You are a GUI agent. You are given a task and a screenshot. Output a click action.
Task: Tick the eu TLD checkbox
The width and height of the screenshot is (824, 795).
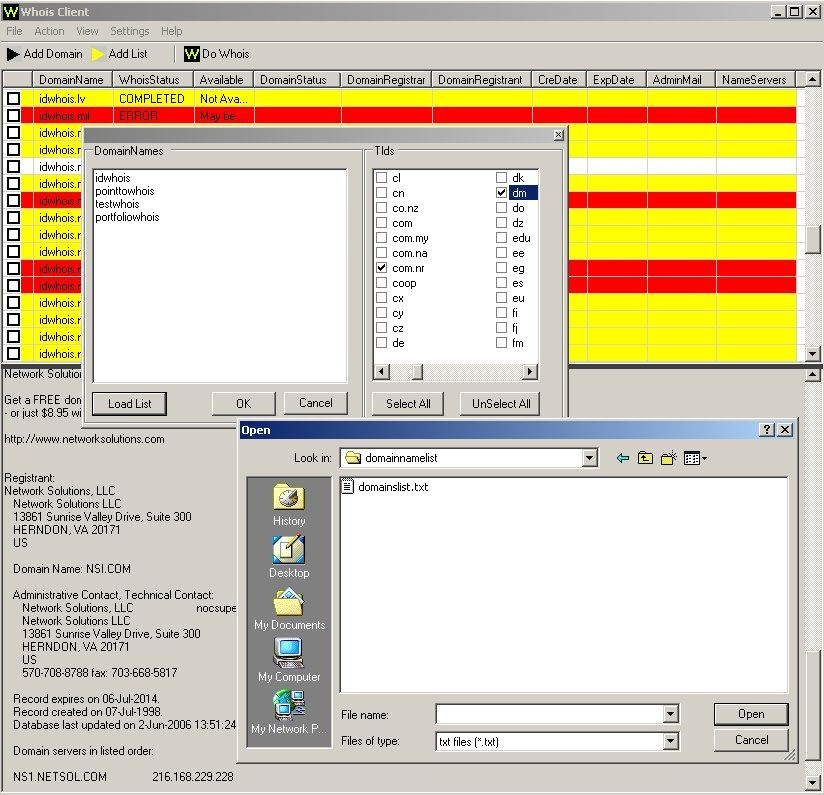pyautogui.click(x=501, y=298)
